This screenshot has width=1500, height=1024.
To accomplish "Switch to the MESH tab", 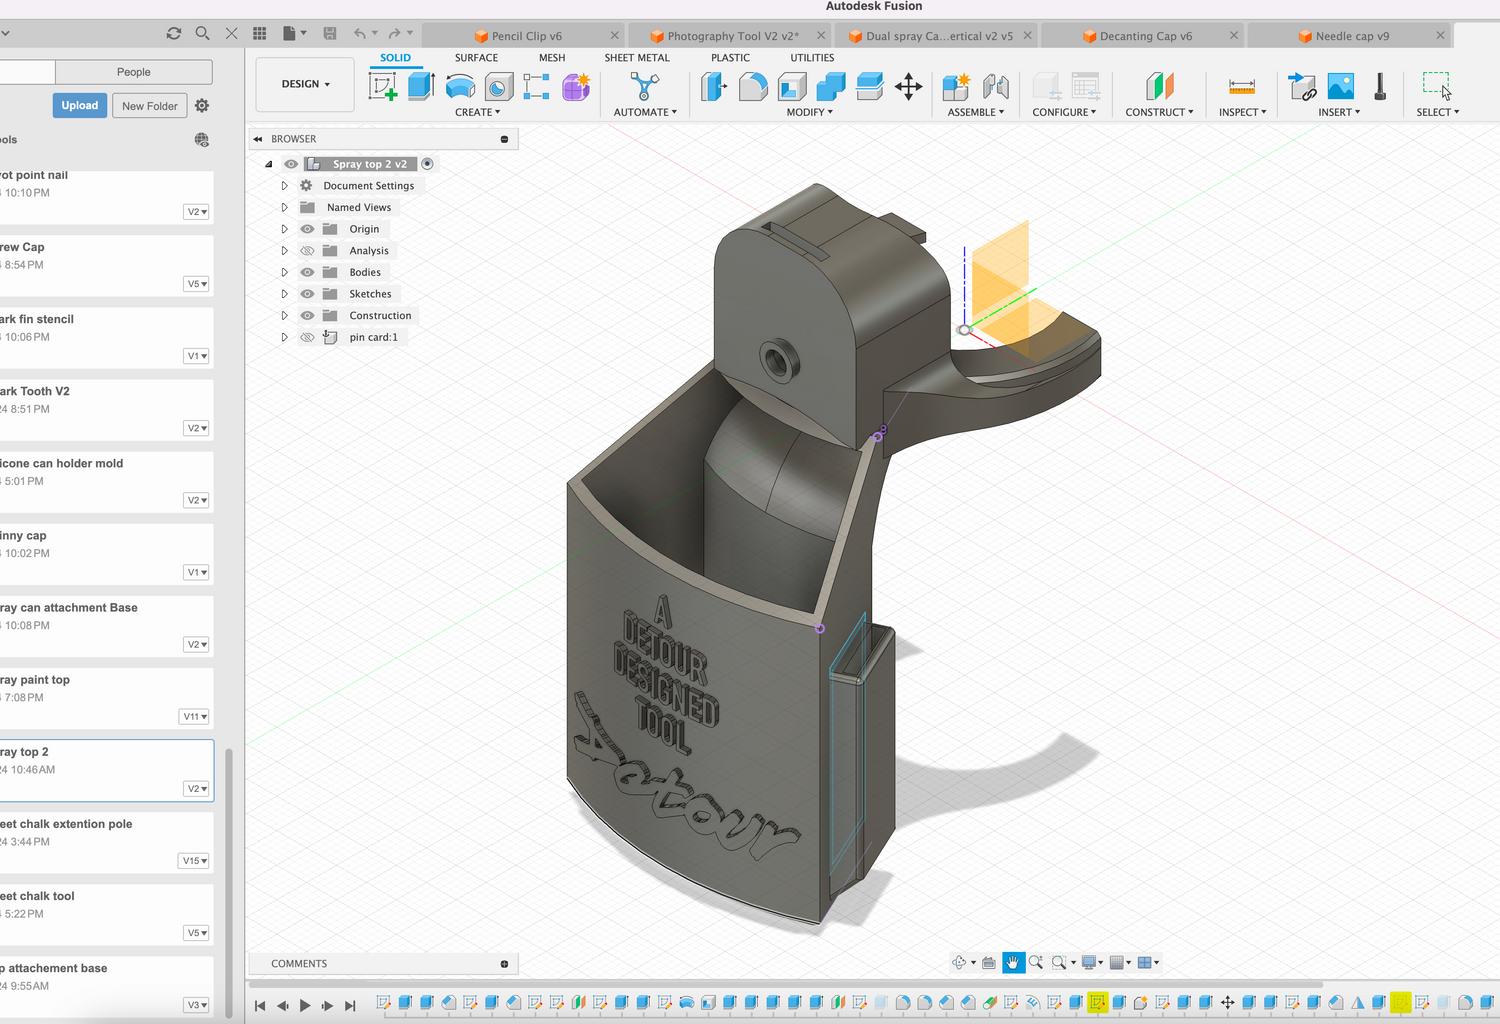I will tap(552, 58).
